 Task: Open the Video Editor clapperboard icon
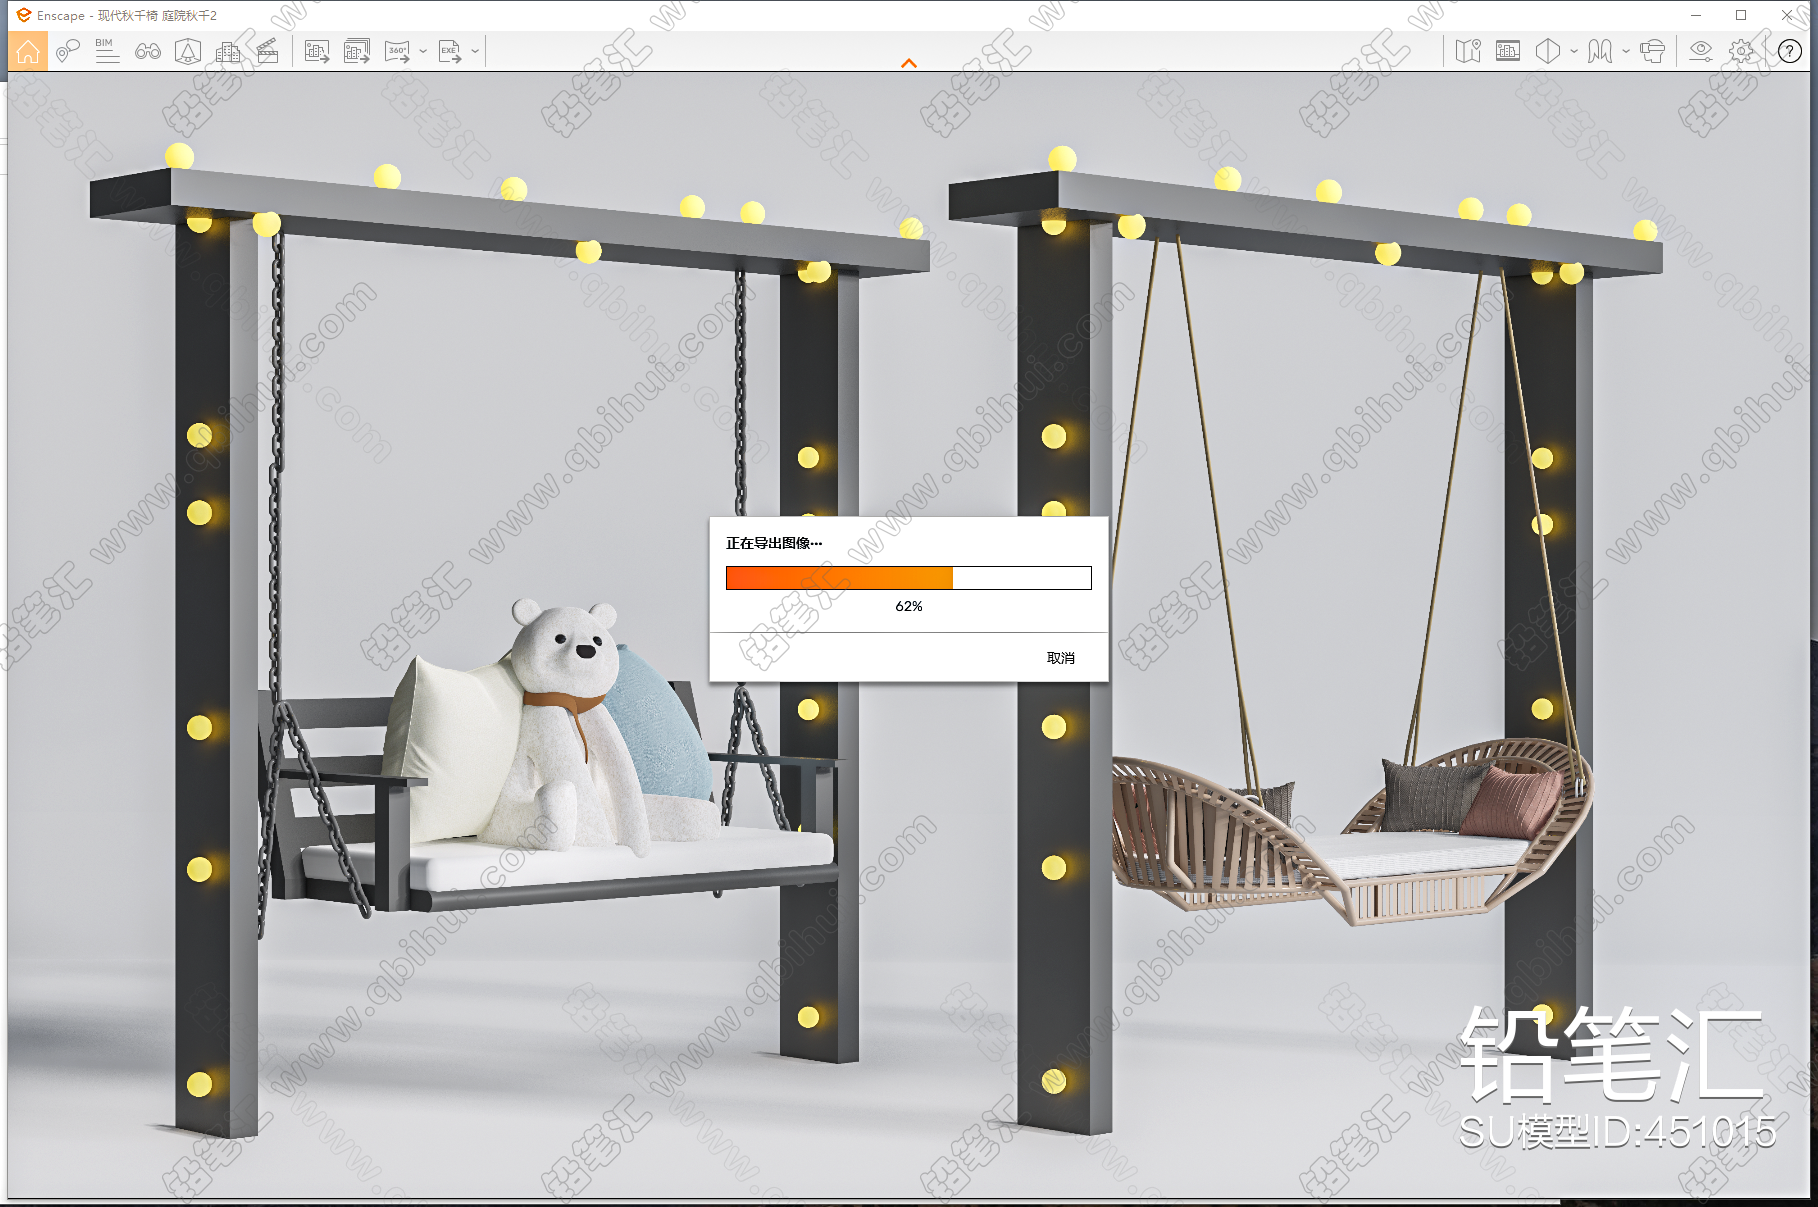[268, 51]
